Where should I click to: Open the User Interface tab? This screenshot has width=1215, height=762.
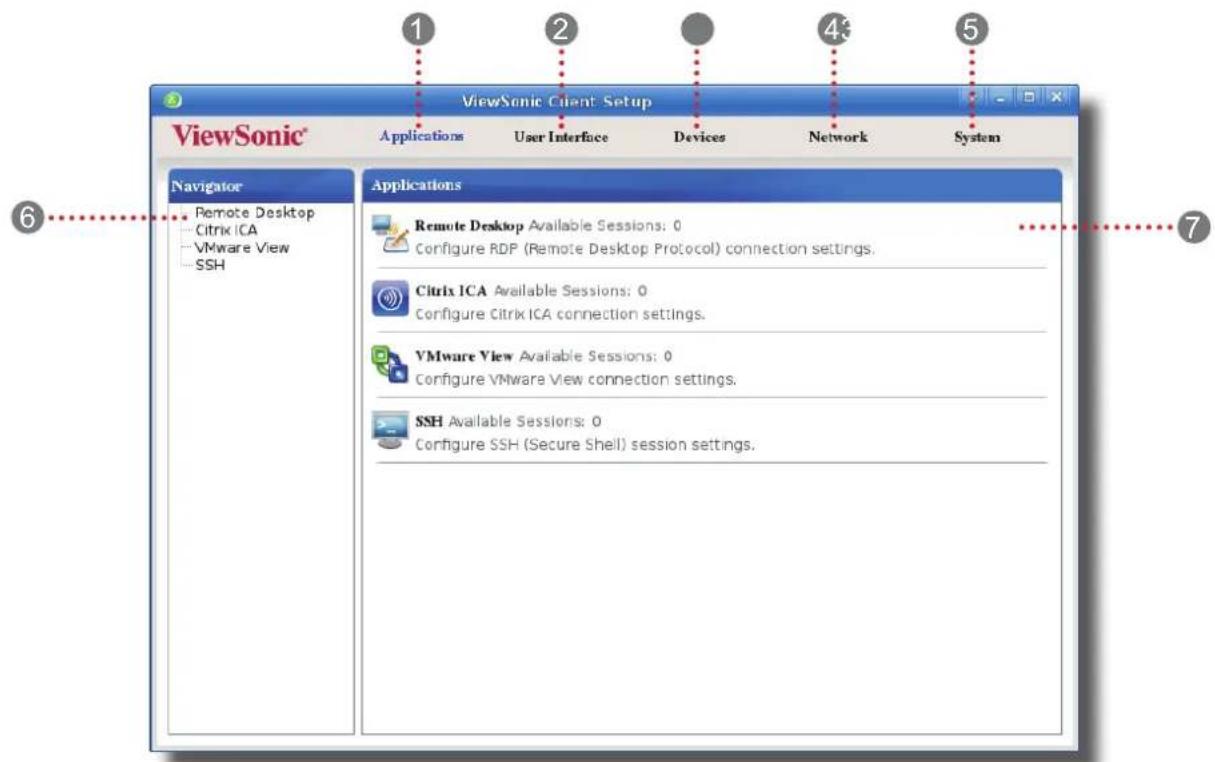[560, 137]
